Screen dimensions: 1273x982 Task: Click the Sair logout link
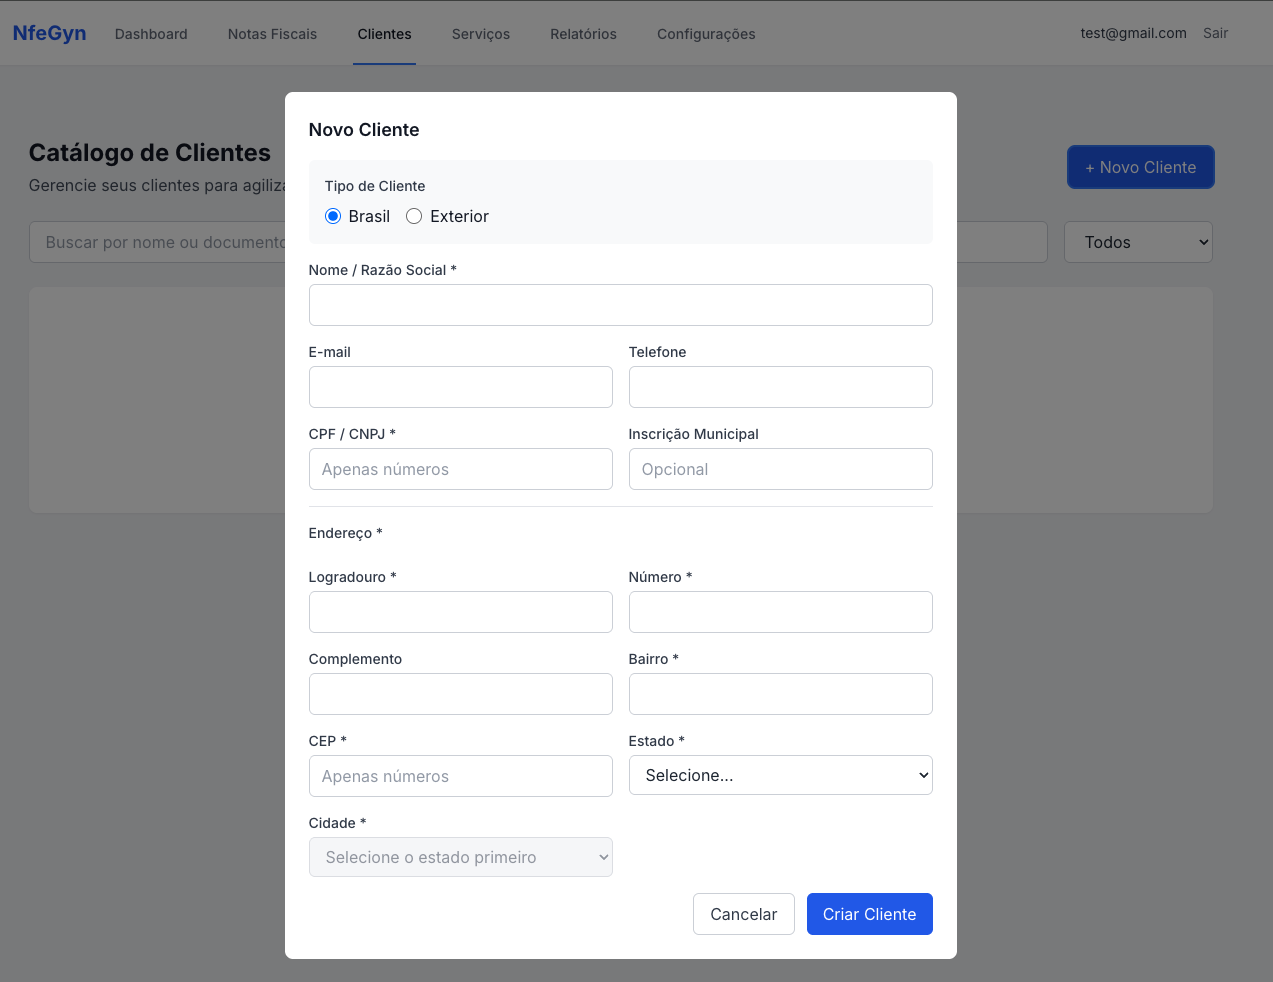point(1215,33)
